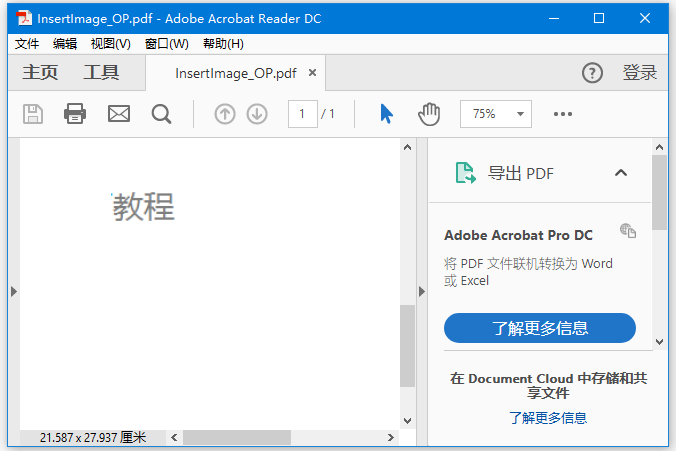Click the 21.587 x 27.937 厘米 page size

(x=93, y=437)
